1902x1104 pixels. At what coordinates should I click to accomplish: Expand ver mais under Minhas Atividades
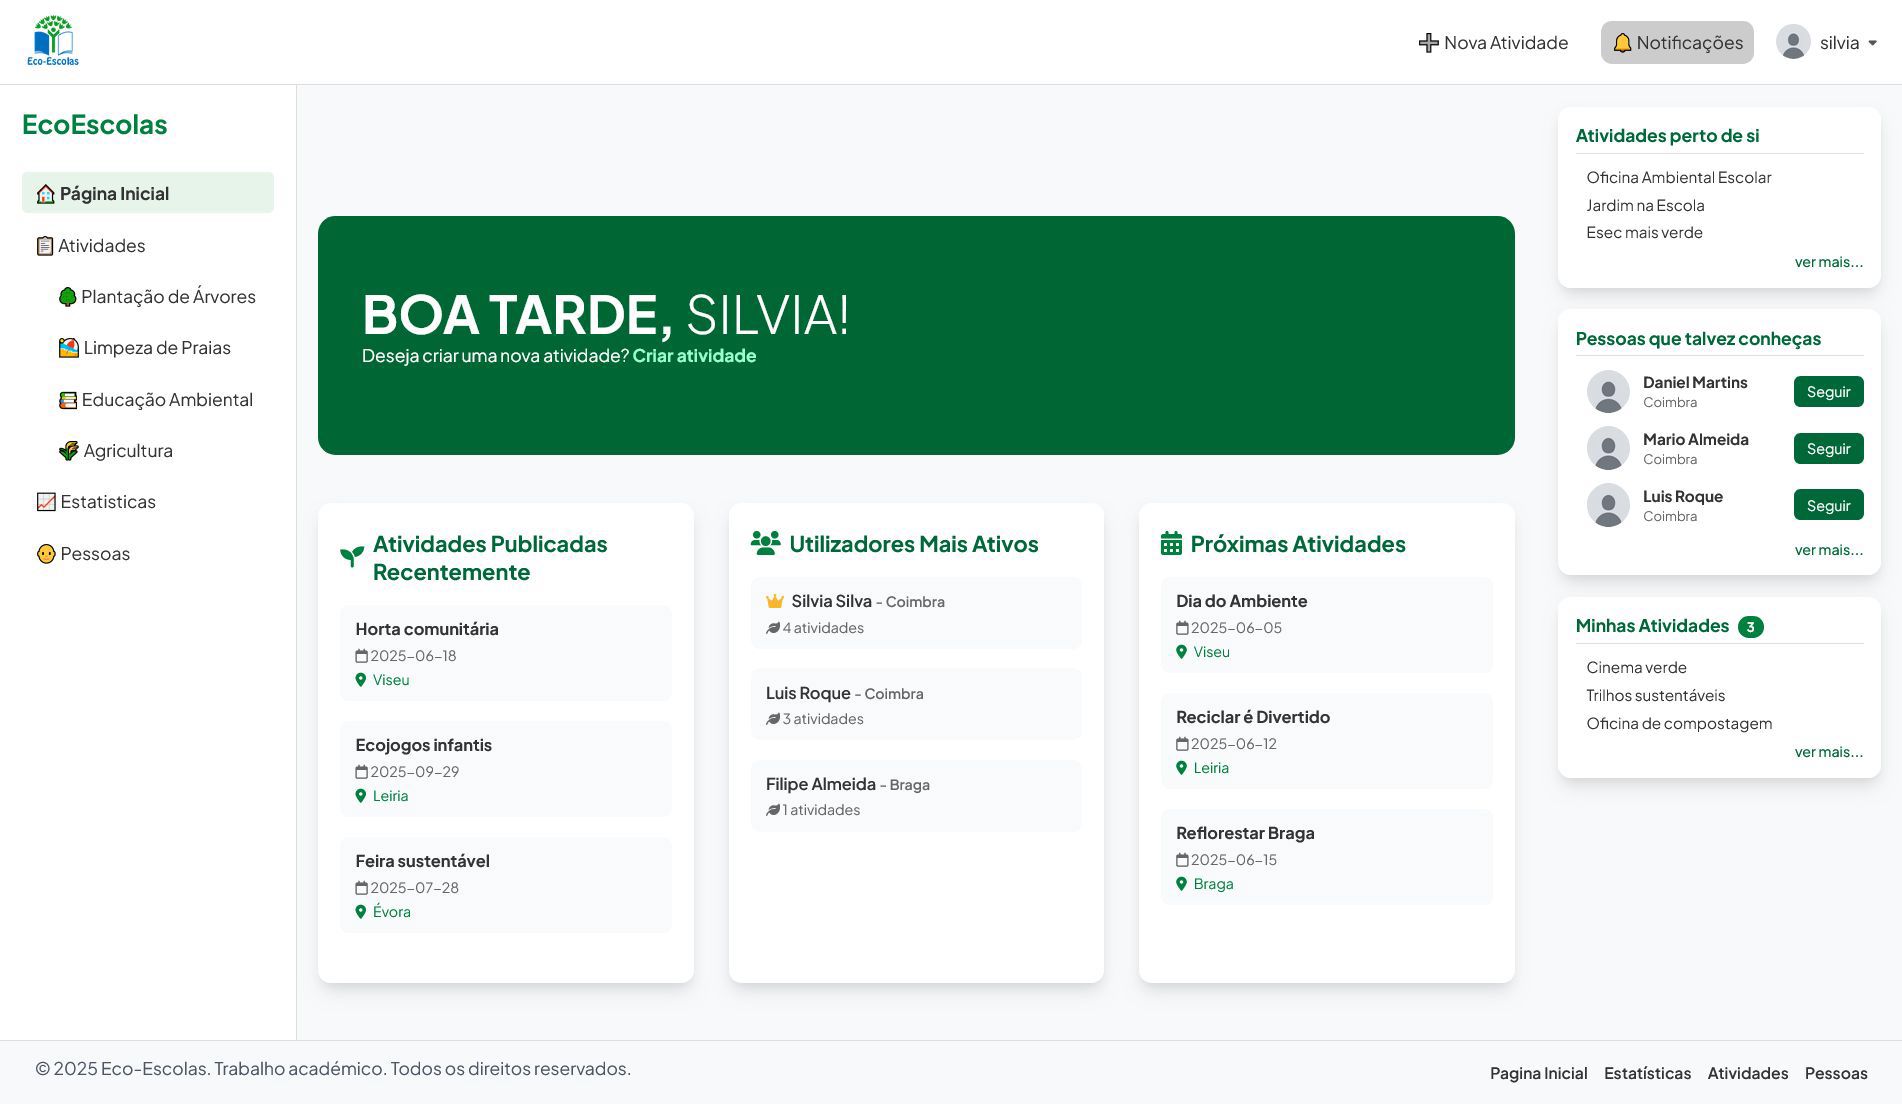1828,752
